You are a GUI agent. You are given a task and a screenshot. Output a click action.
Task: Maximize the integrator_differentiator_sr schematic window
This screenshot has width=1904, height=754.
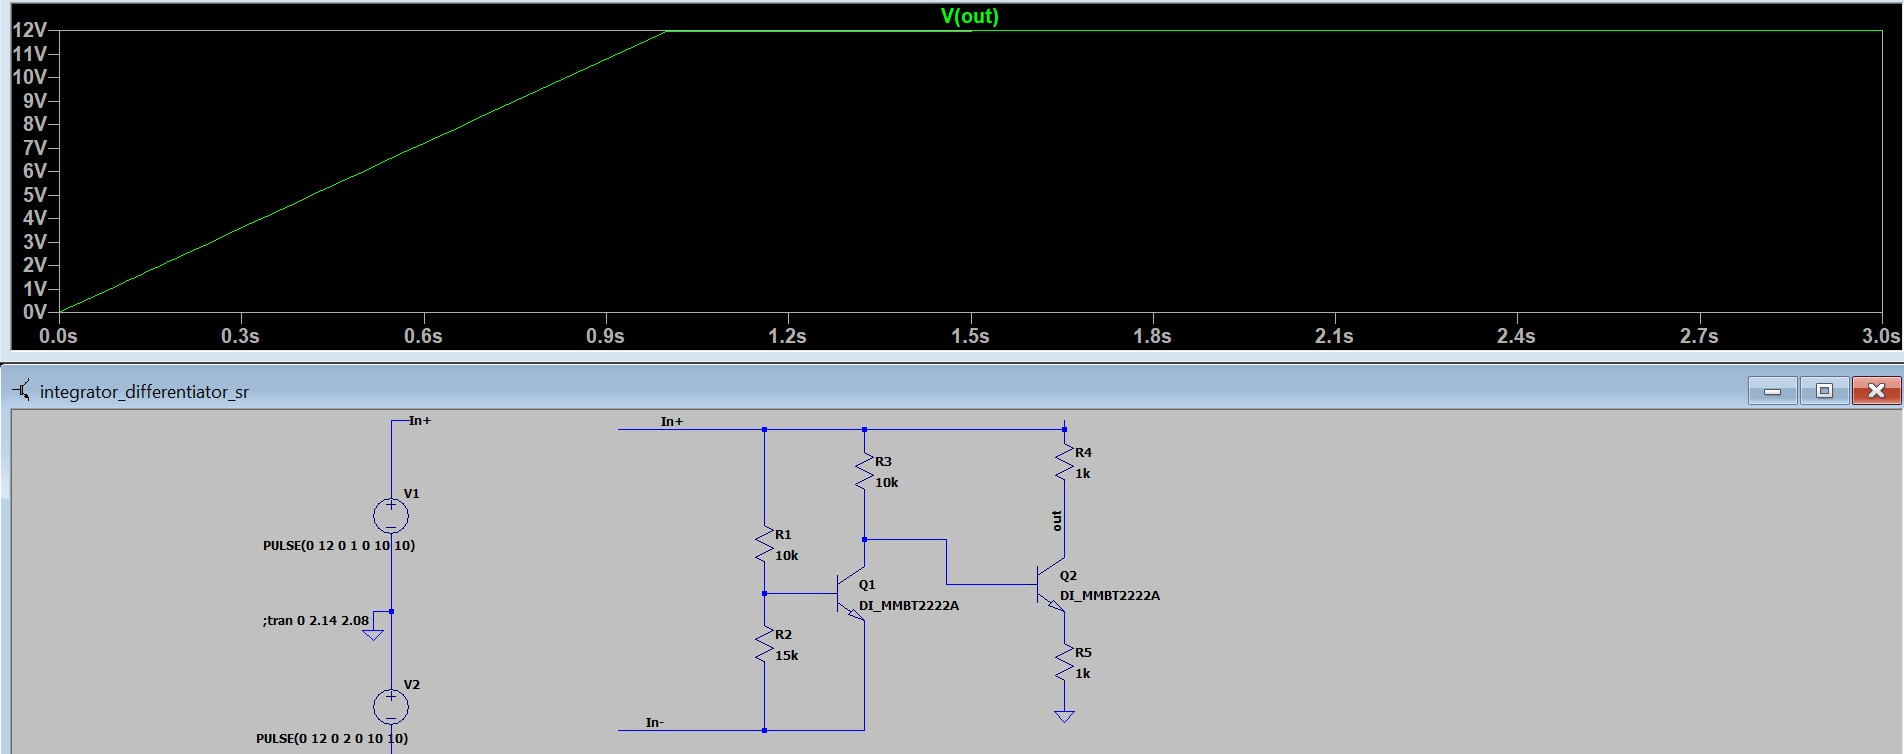pos(1824,391)
